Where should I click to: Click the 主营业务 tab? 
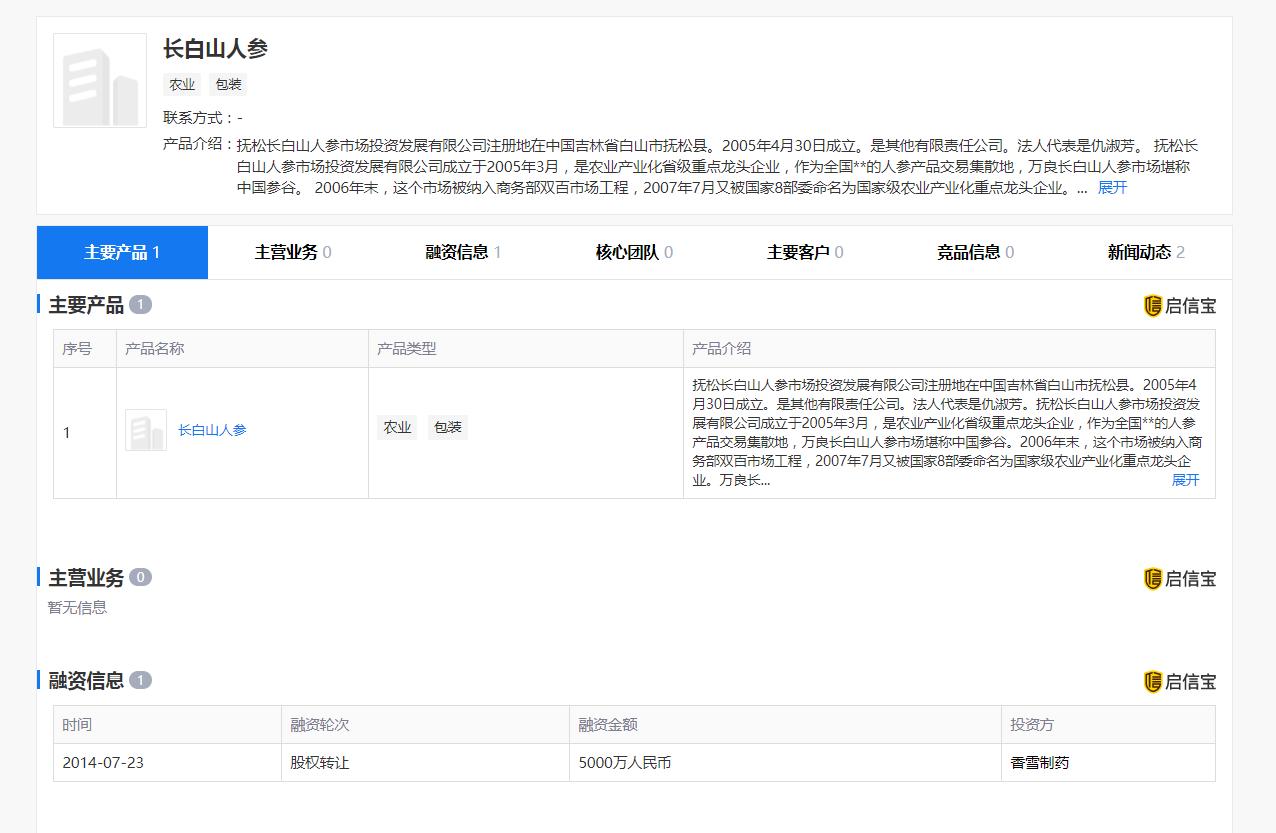click(292, 252)
